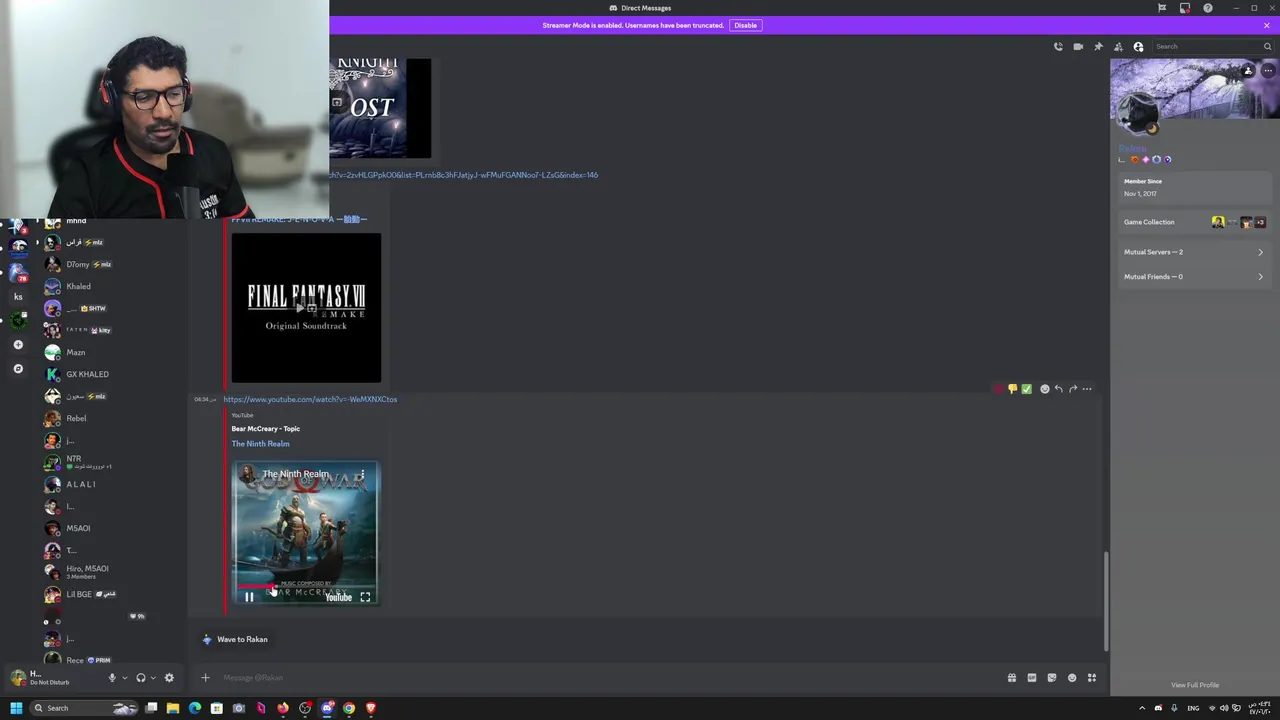Expand the Mutual Friends — 0 section

click(1193, 277)
